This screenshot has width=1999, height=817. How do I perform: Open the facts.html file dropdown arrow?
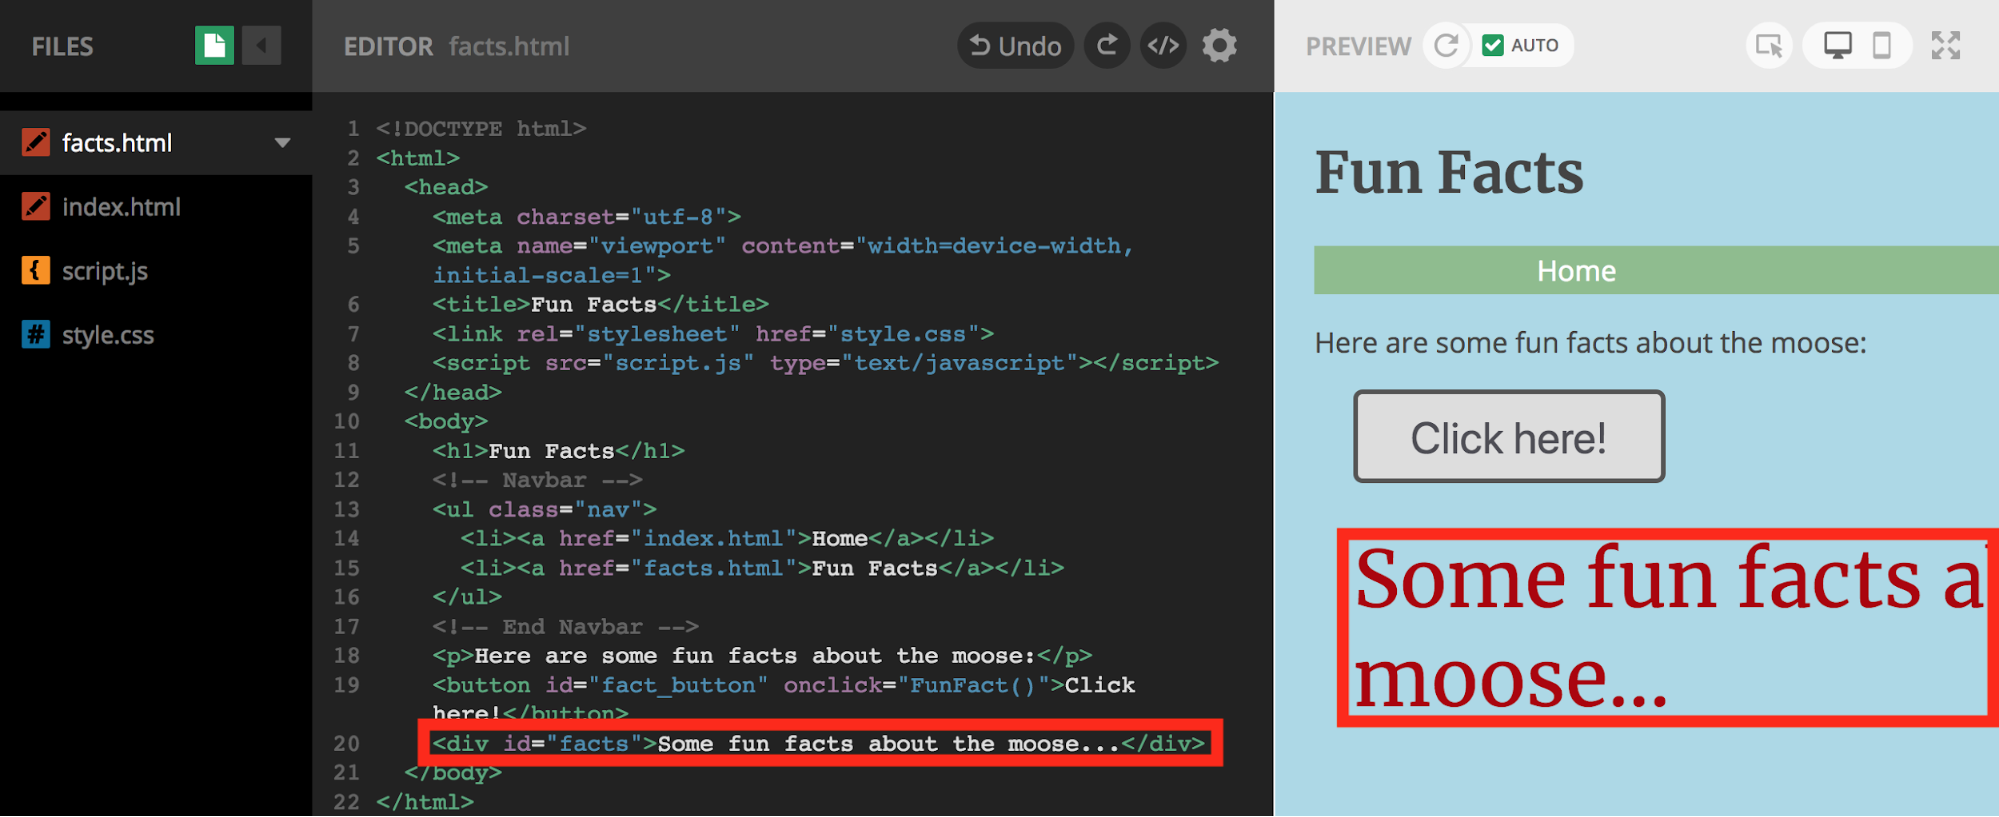coord(283,143)
